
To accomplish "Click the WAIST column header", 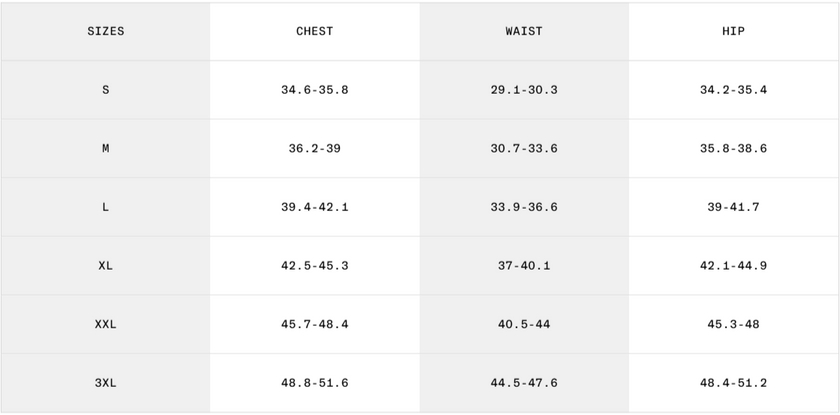I will [x=524, y=31].
